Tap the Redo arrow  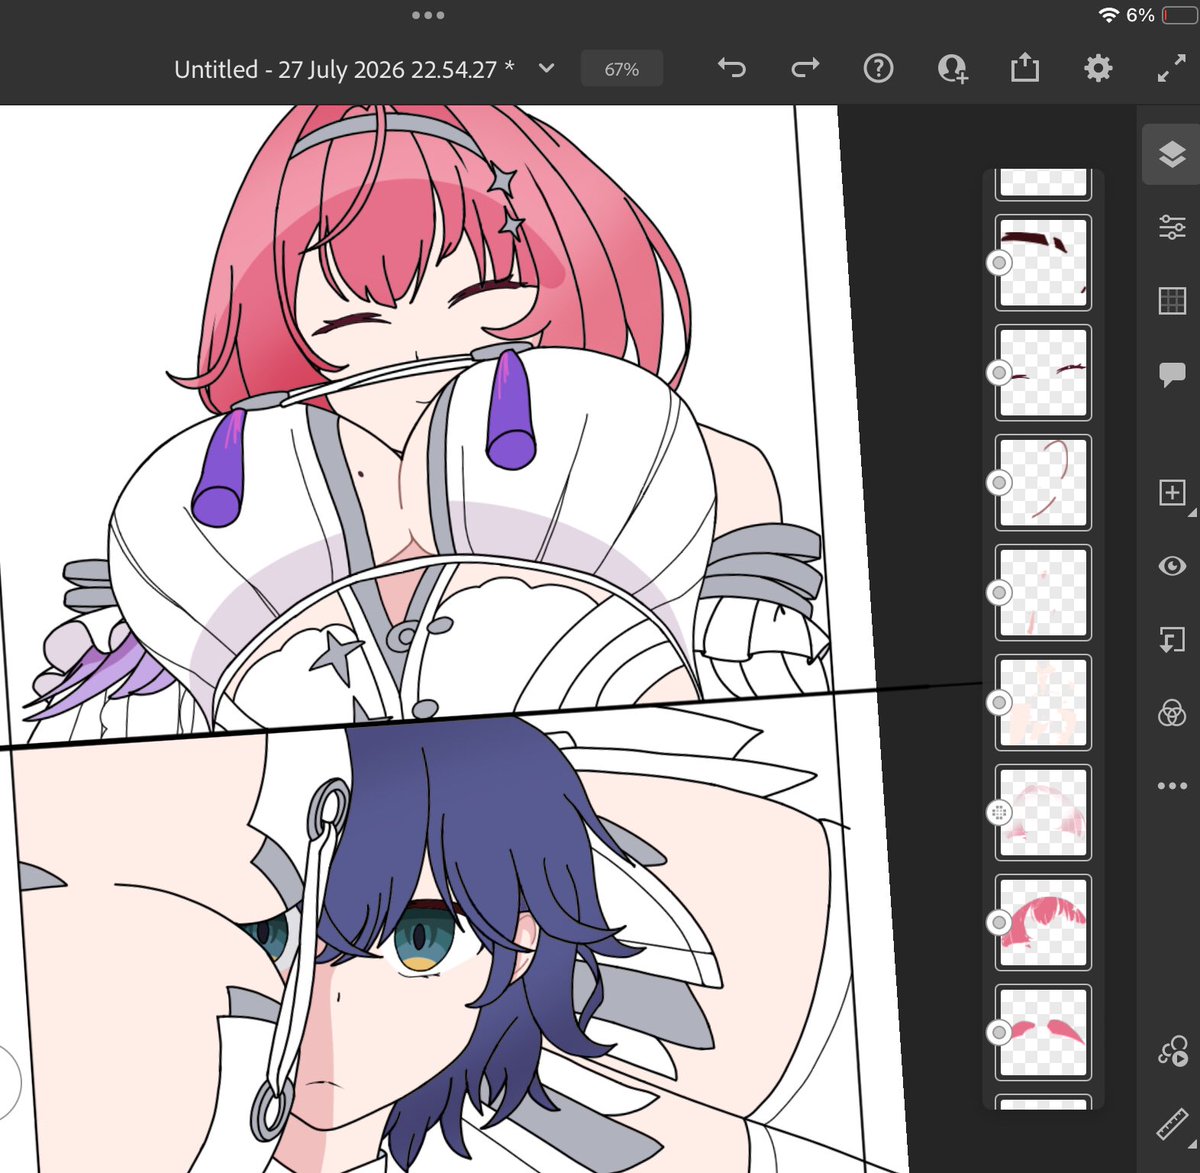[805, 68]
